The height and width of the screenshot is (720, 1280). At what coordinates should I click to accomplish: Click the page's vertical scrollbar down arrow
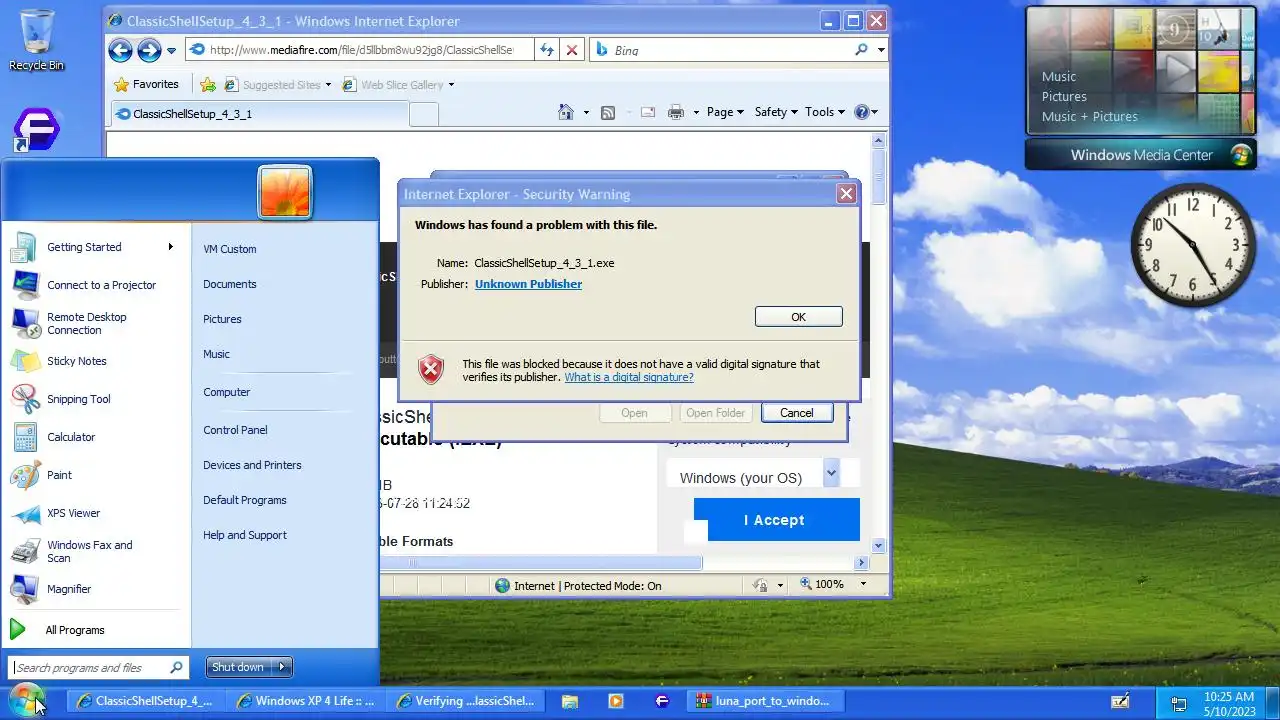point(879,546)
